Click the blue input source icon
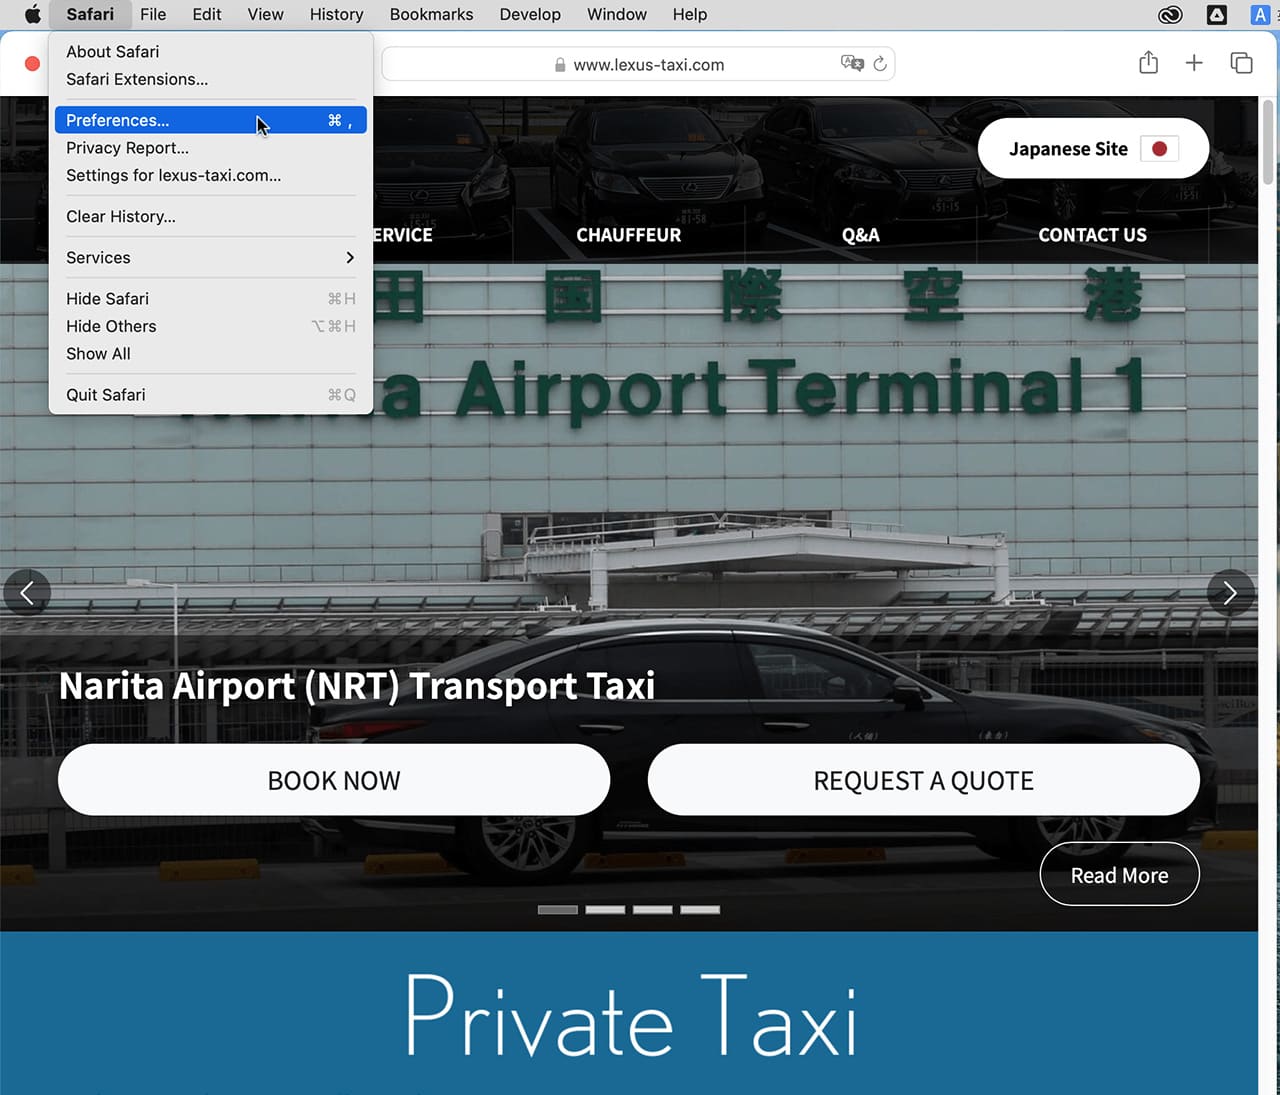This screenshot has height=1095, width=1280. tap(1260, 14)
